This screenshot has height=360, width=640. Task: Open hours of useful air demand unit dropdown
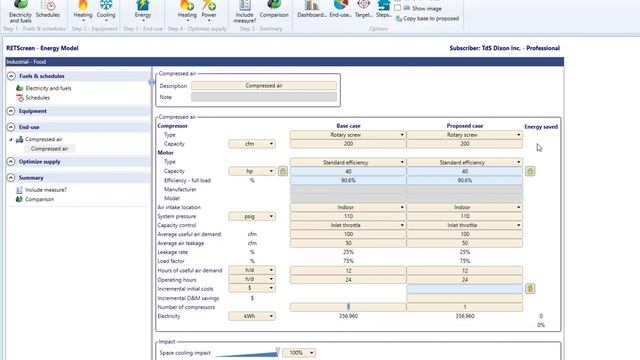[252, 270]
